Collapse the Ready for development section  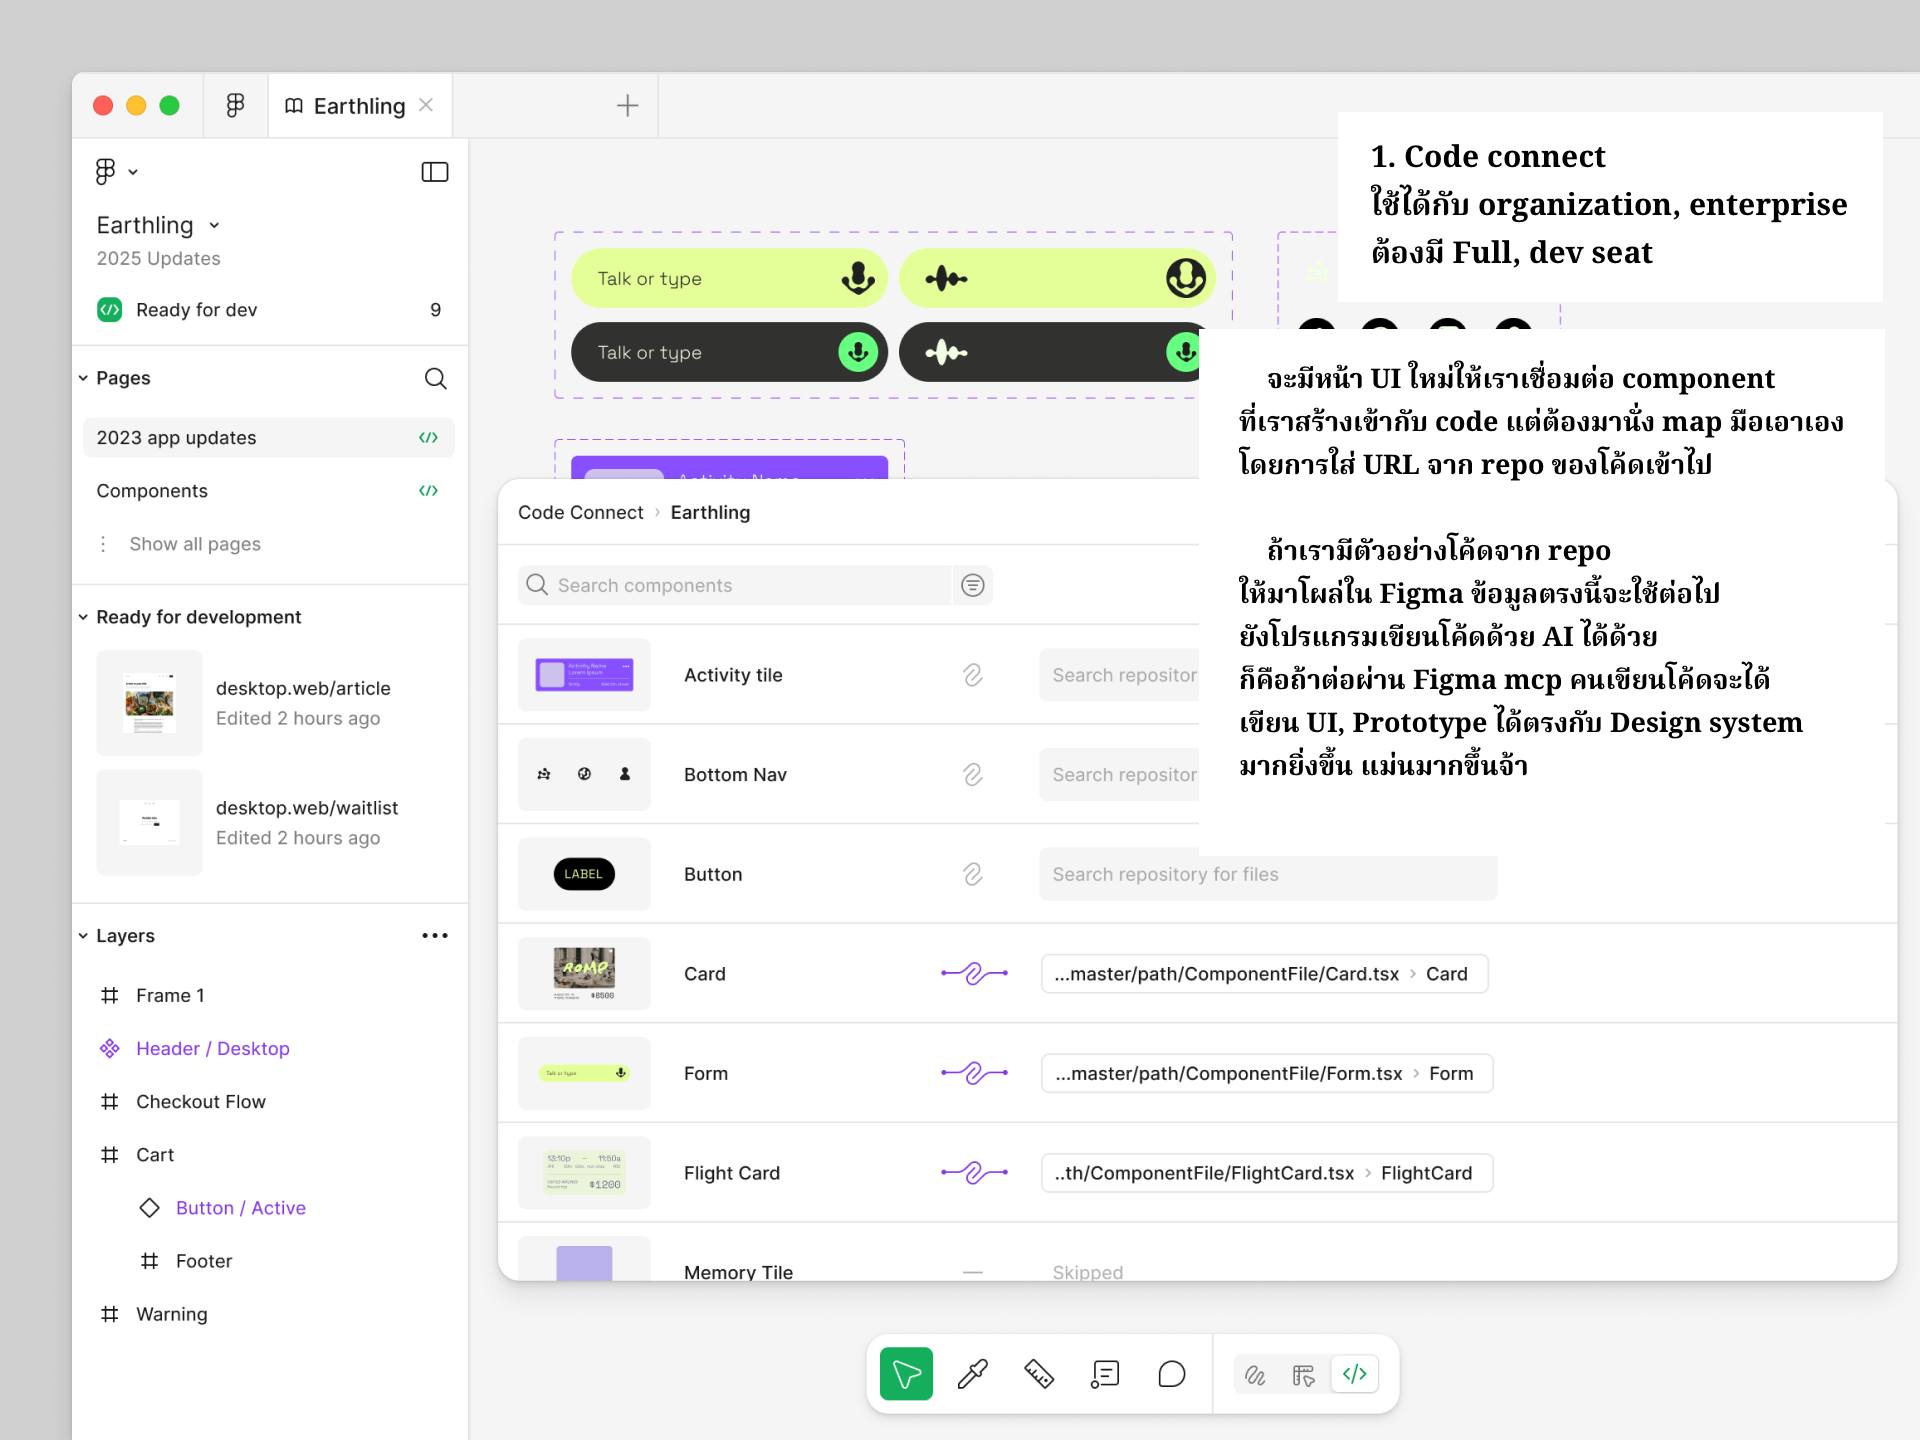[x=83, y=617]
